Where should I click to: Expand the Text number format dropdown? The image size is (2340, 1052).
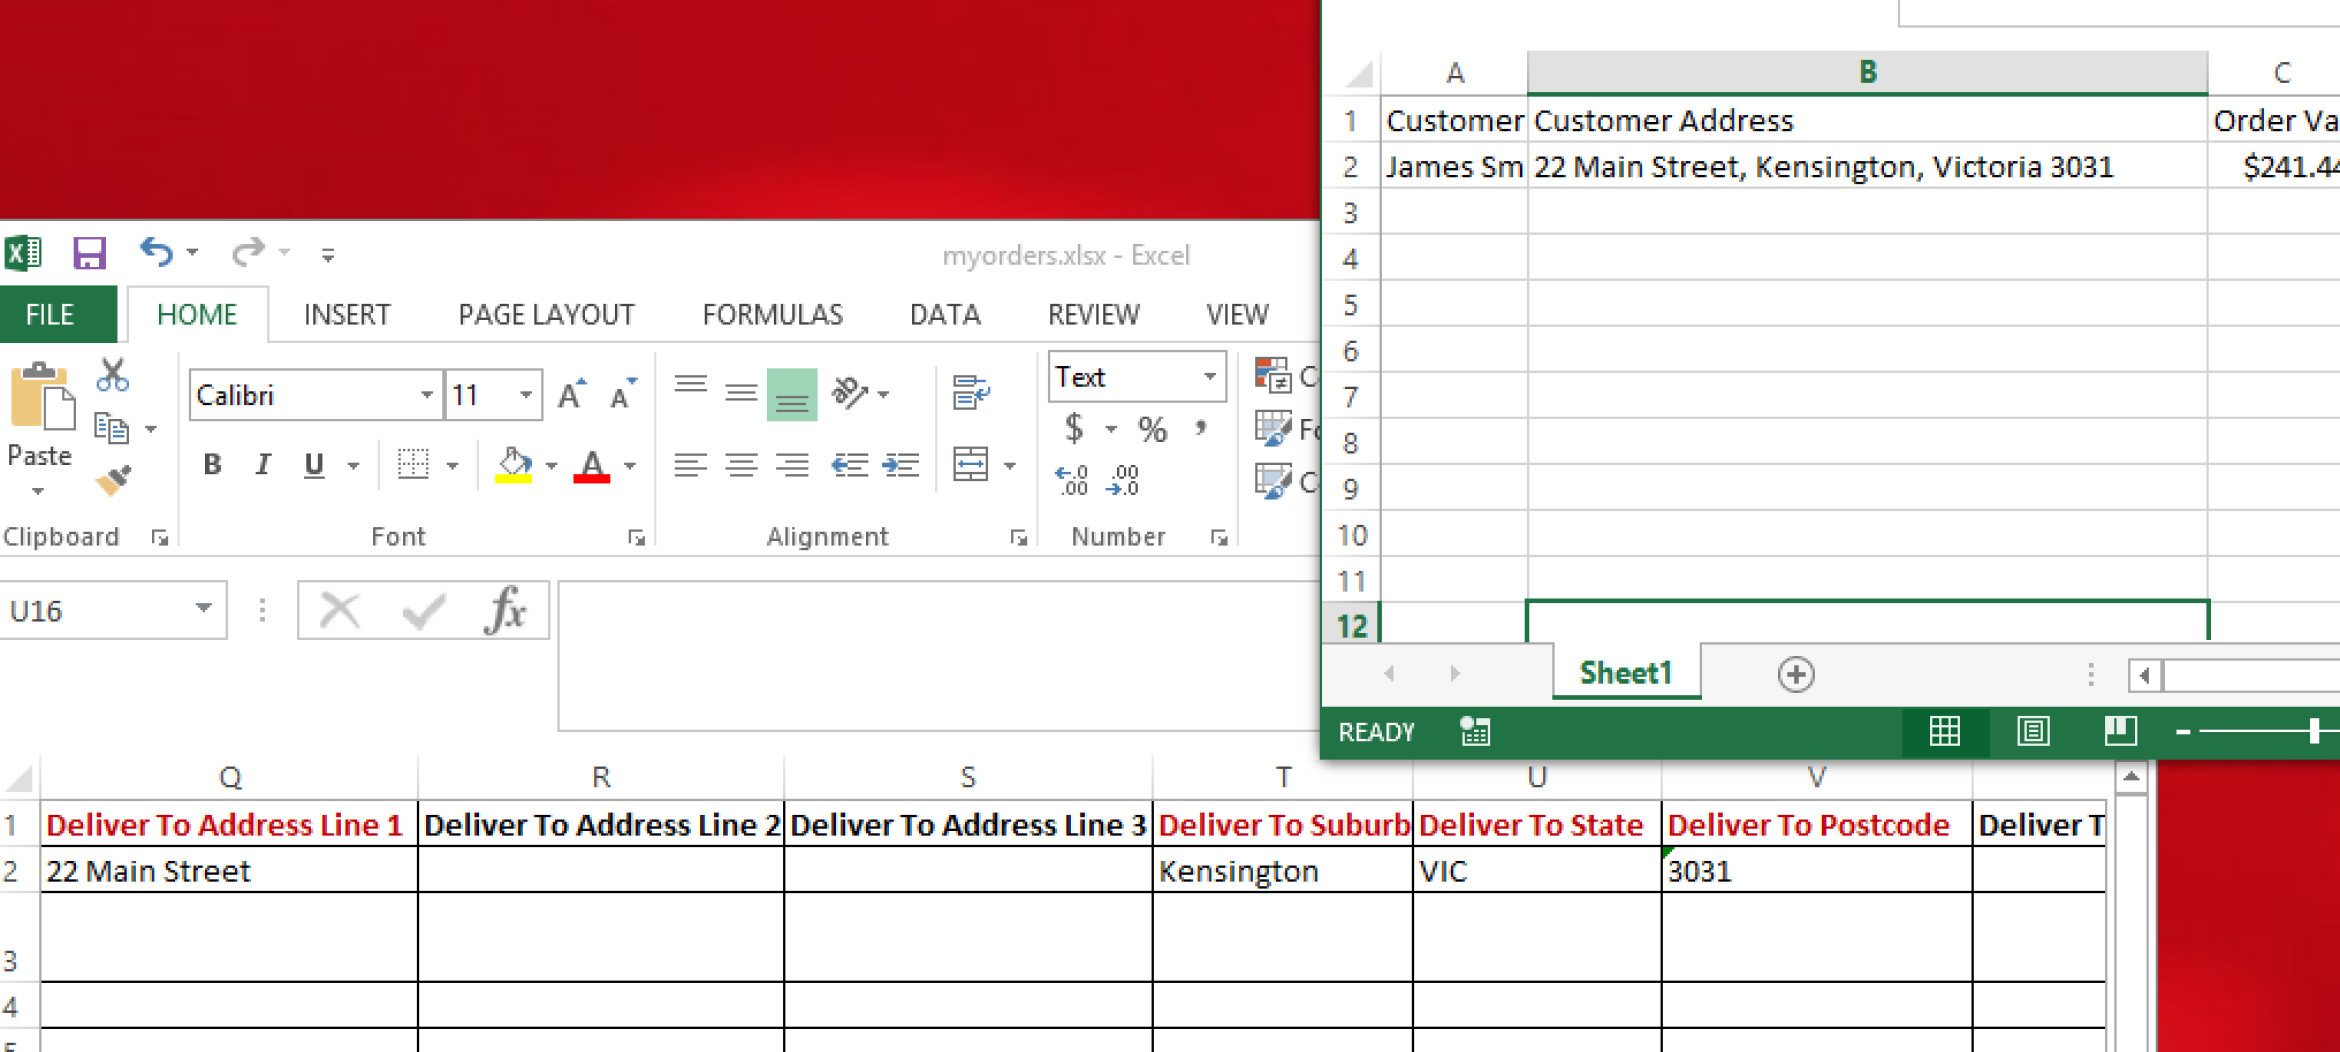(x=1210, y=377)
